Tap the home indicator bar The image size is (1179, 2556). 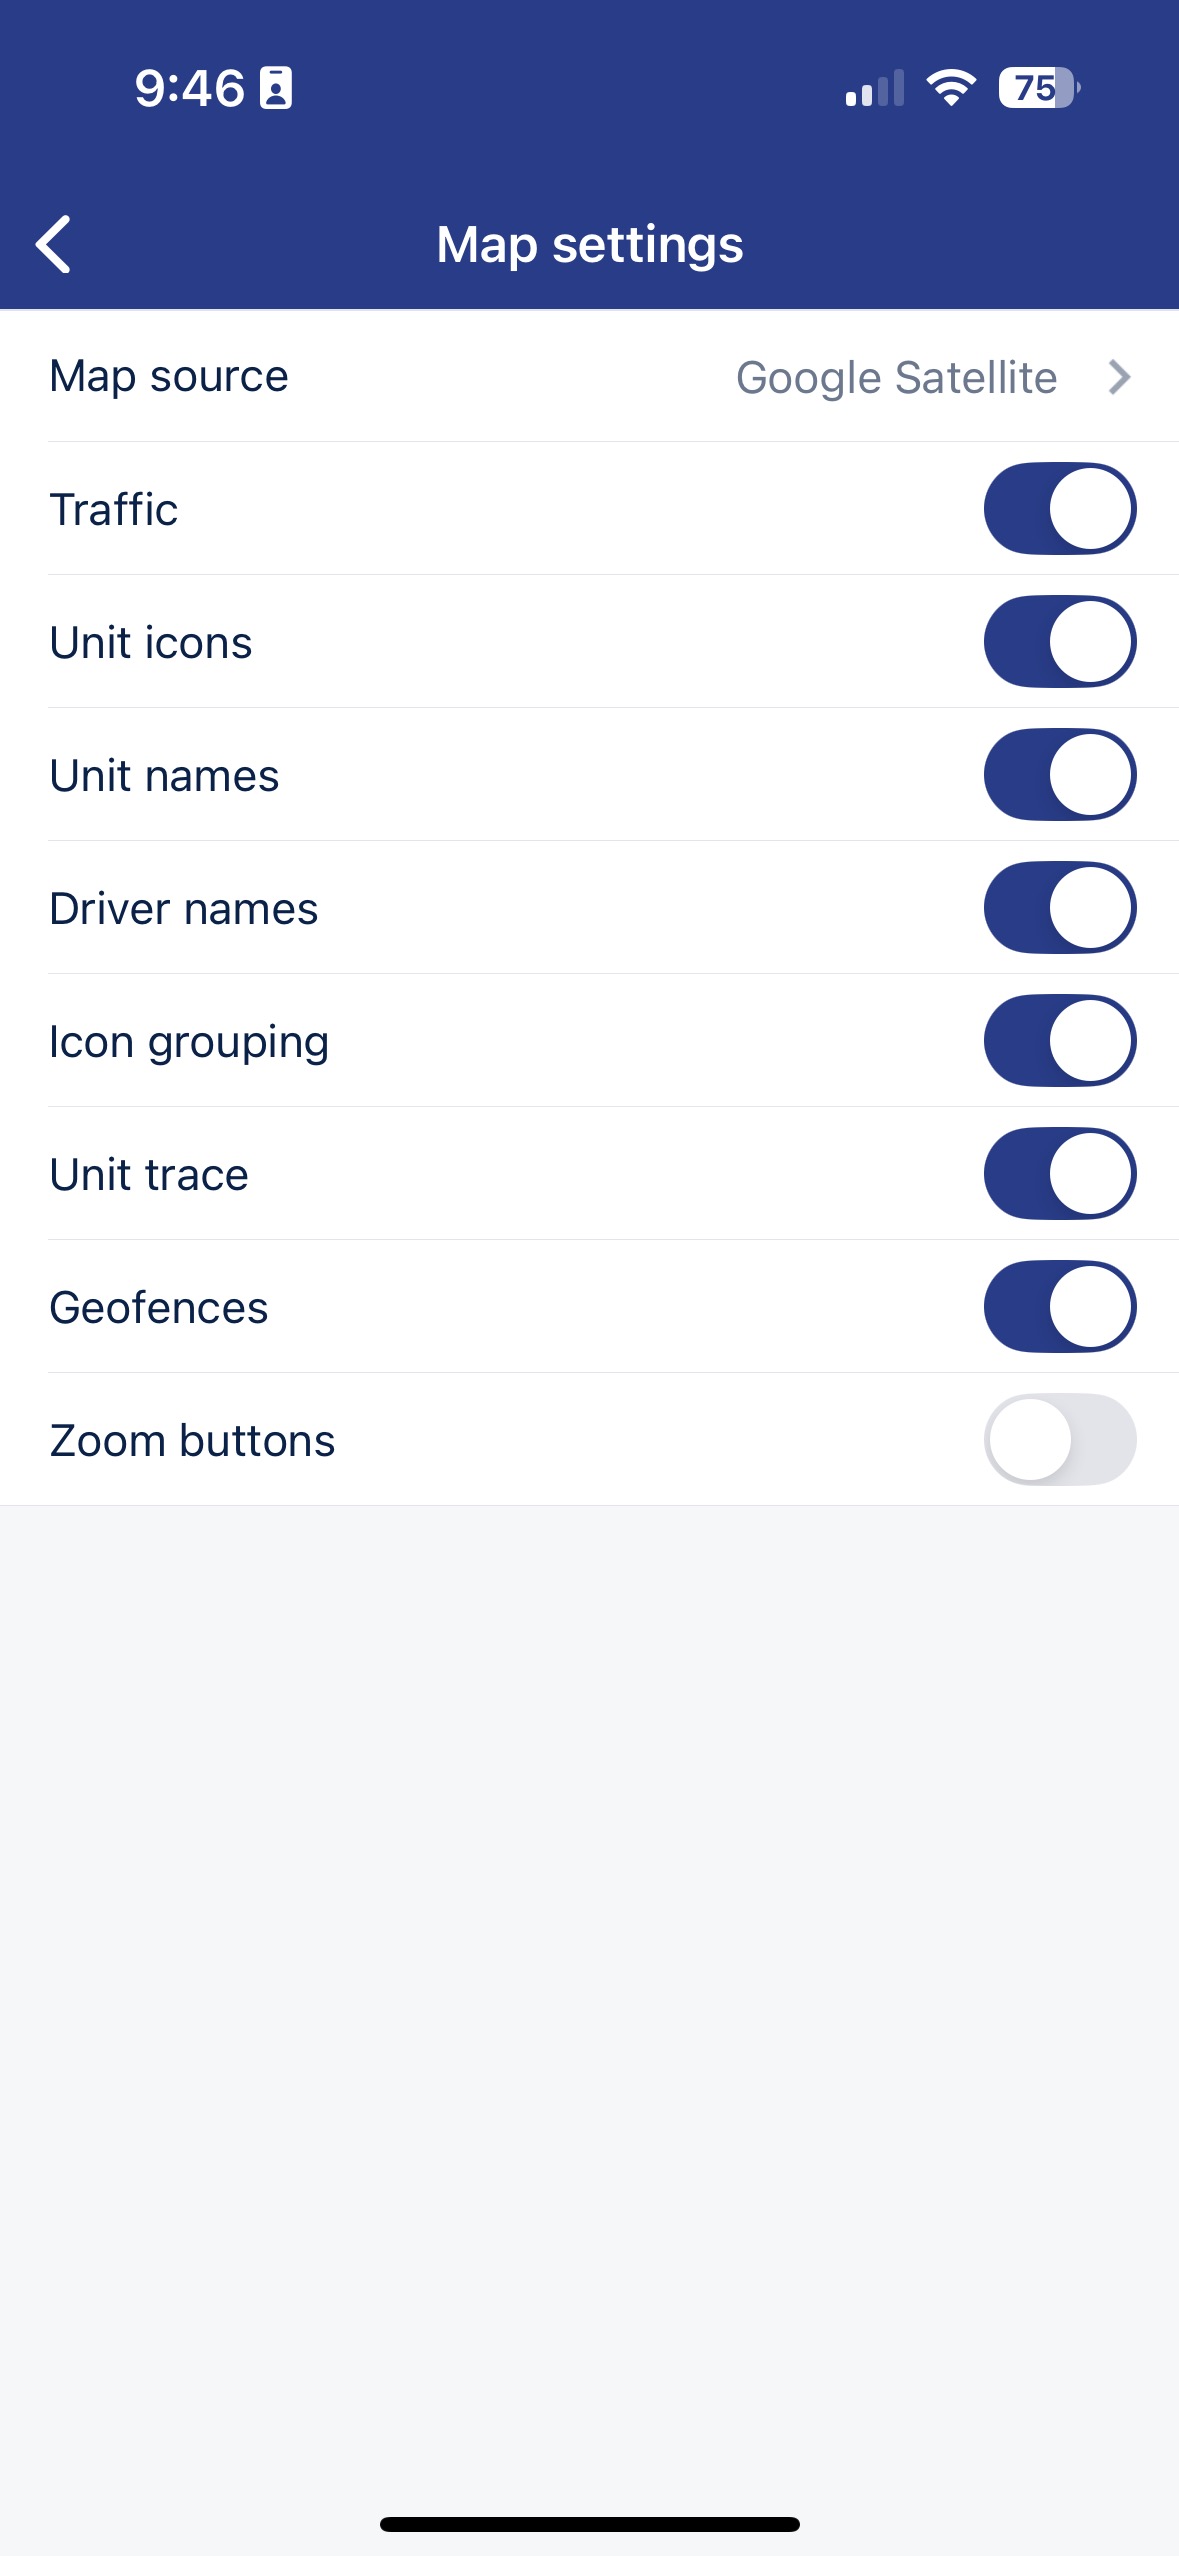click(589, 2524)
